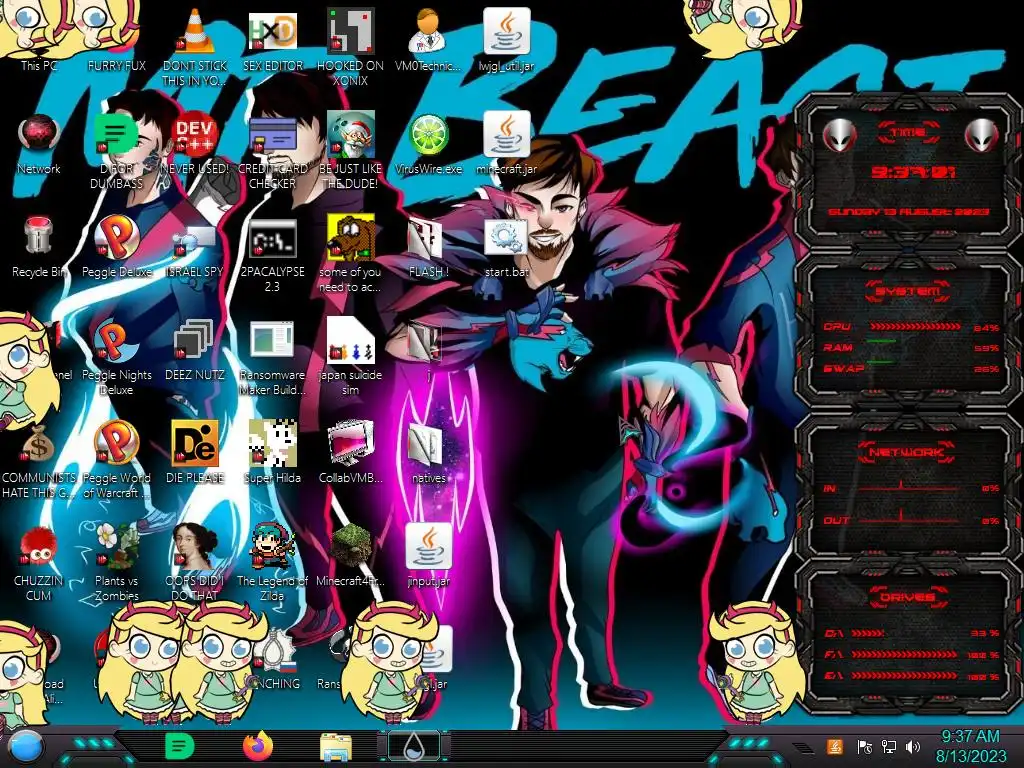Launch The Legend of Zilda

pos(272,546)
